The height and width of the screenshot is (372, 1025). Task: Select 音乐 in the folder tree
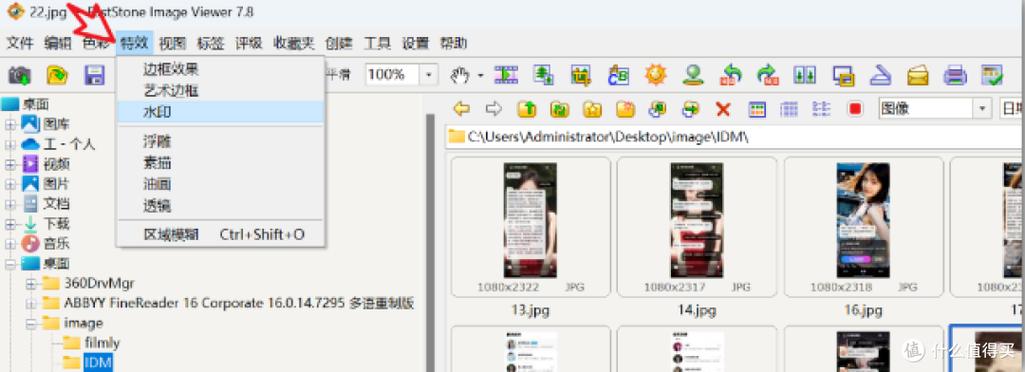coord(56,244)
